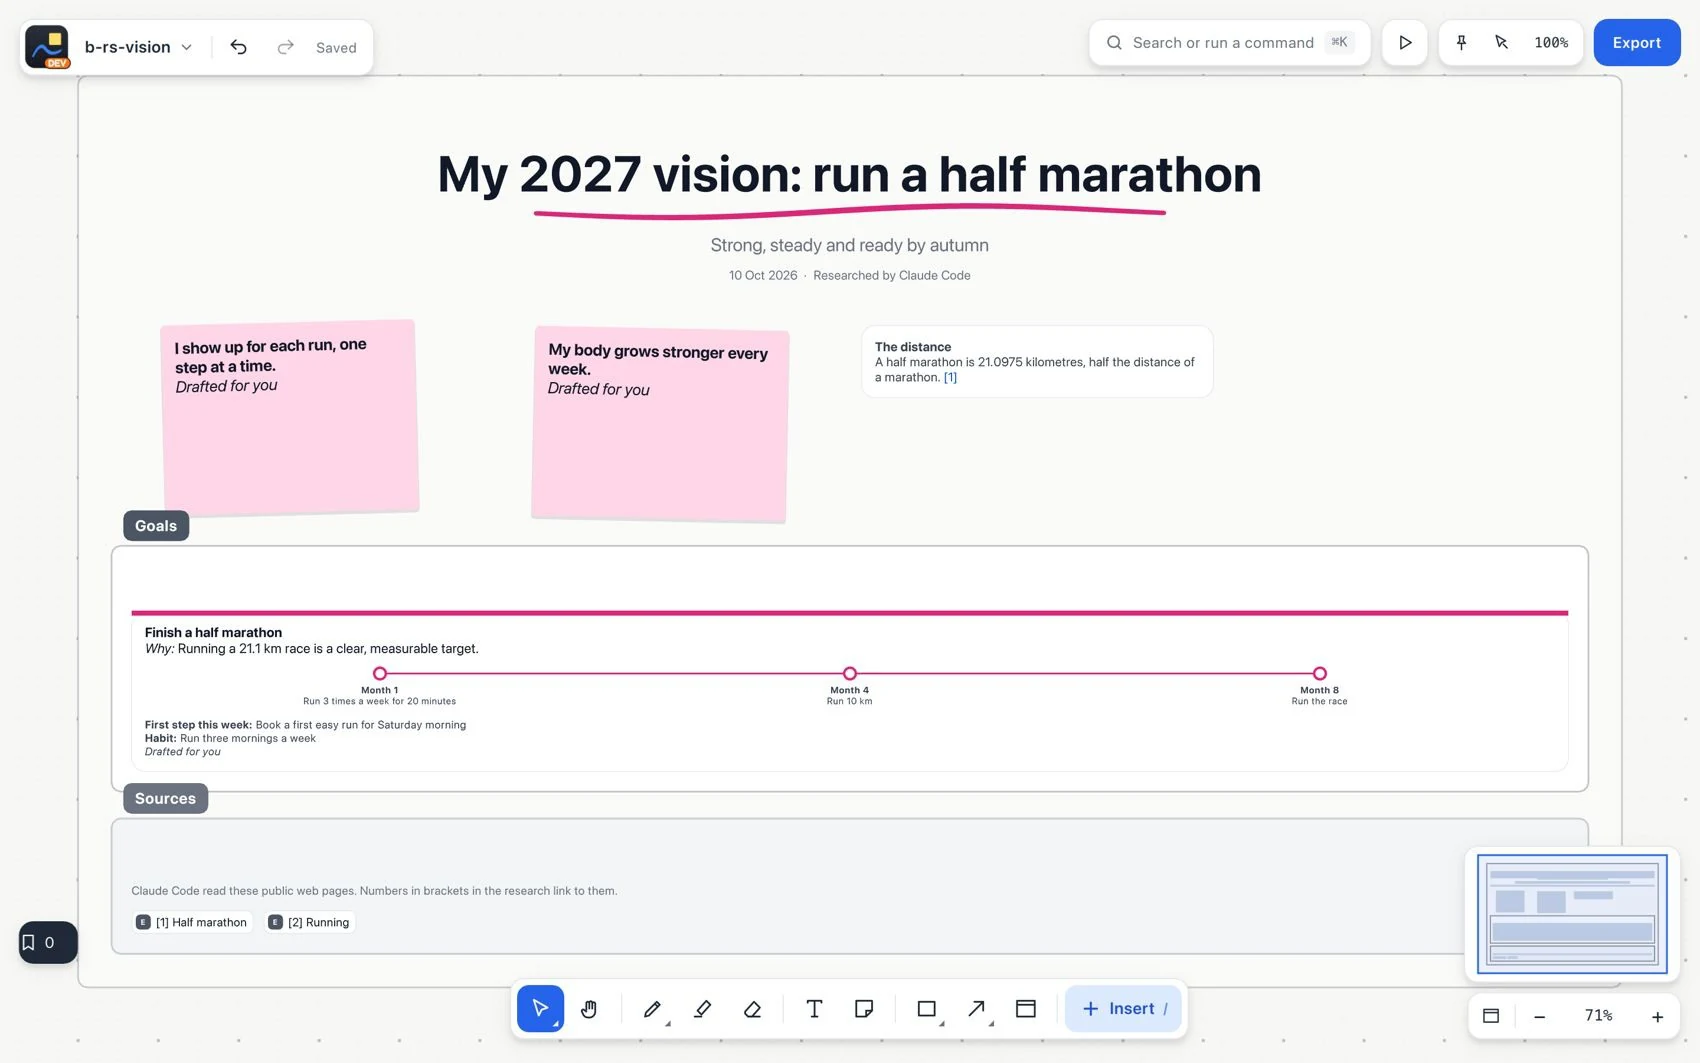Redo the last undone action
Viewport: 1700px width, 1063px height.
[x=285, y=47]
